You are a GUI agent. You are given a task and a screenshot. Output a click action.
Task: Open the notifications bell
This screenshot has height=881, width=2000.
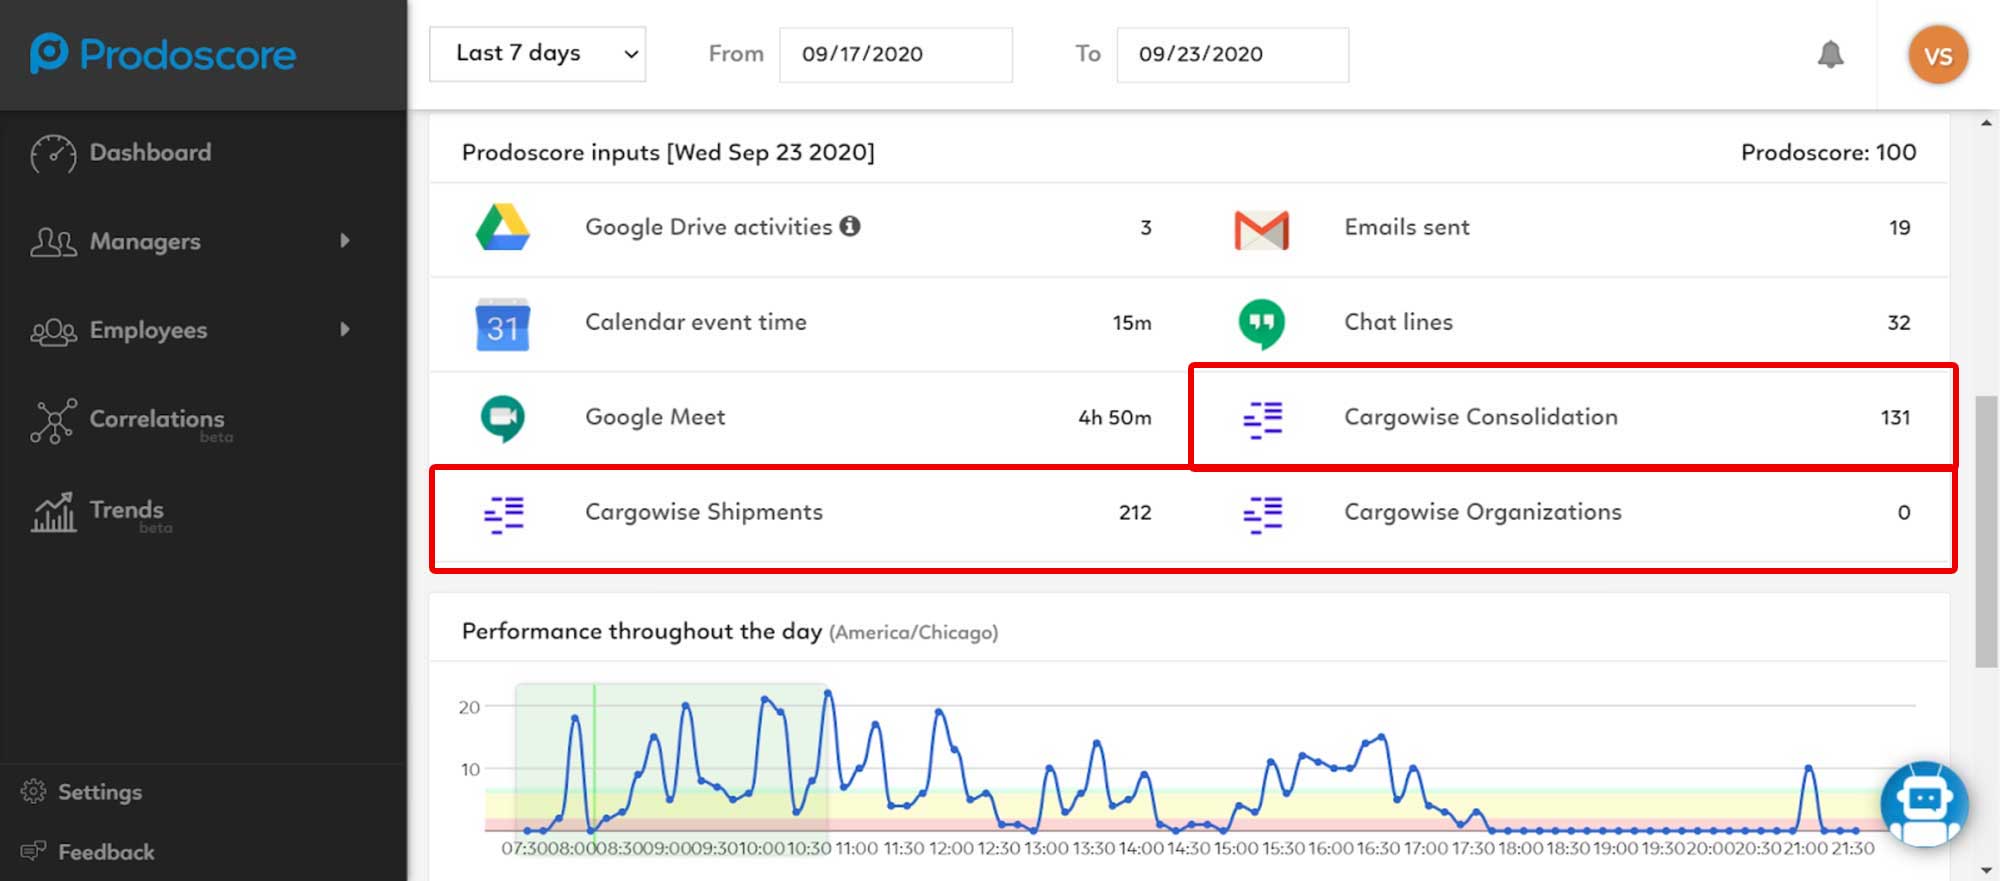tap(1830, 54)
